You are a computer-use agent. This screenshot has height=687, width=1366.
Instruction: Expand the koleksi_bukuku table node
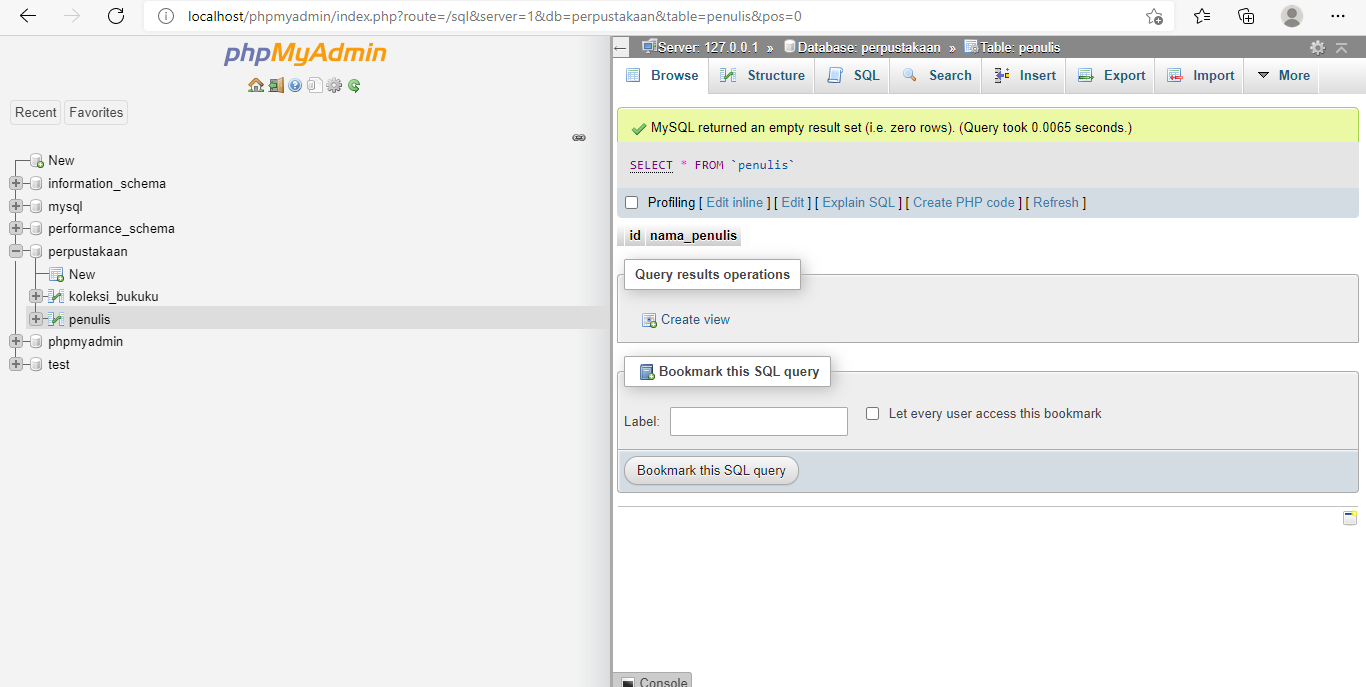[35, 296]
